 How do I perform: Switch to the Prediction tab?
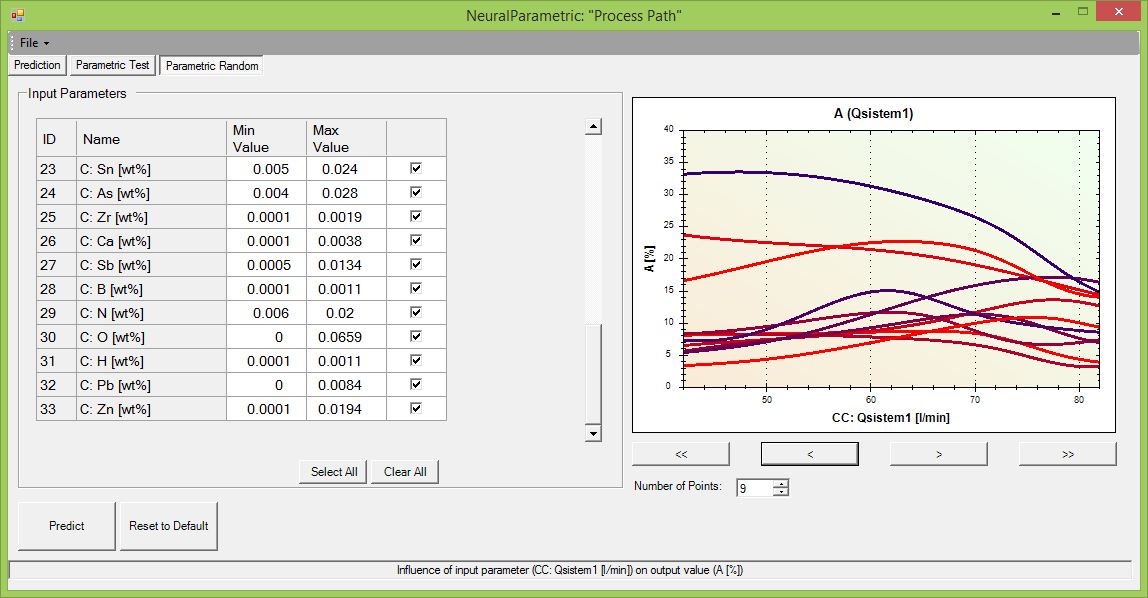click(x=37, y=65)
